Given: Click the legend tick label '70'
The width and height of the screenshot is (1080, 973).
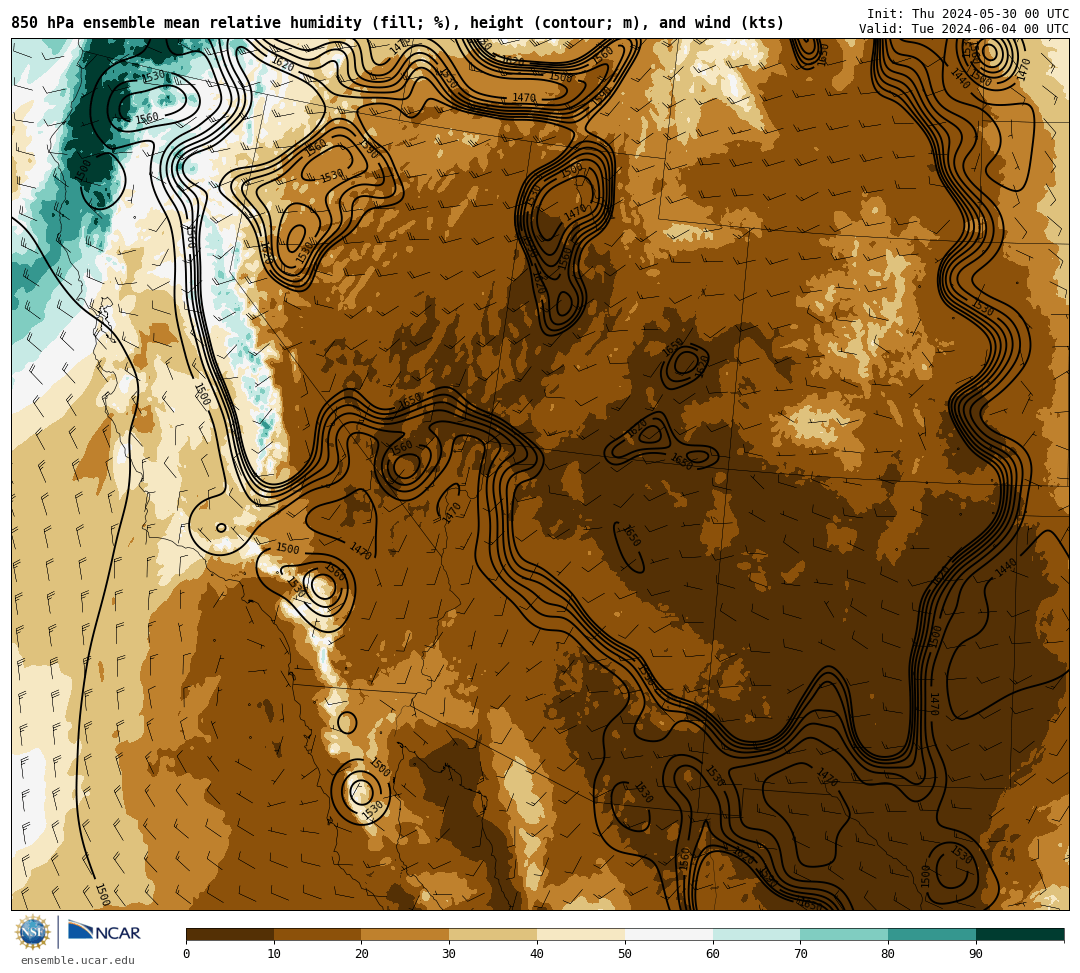Looking at the screenshot, I should (800, 954).
